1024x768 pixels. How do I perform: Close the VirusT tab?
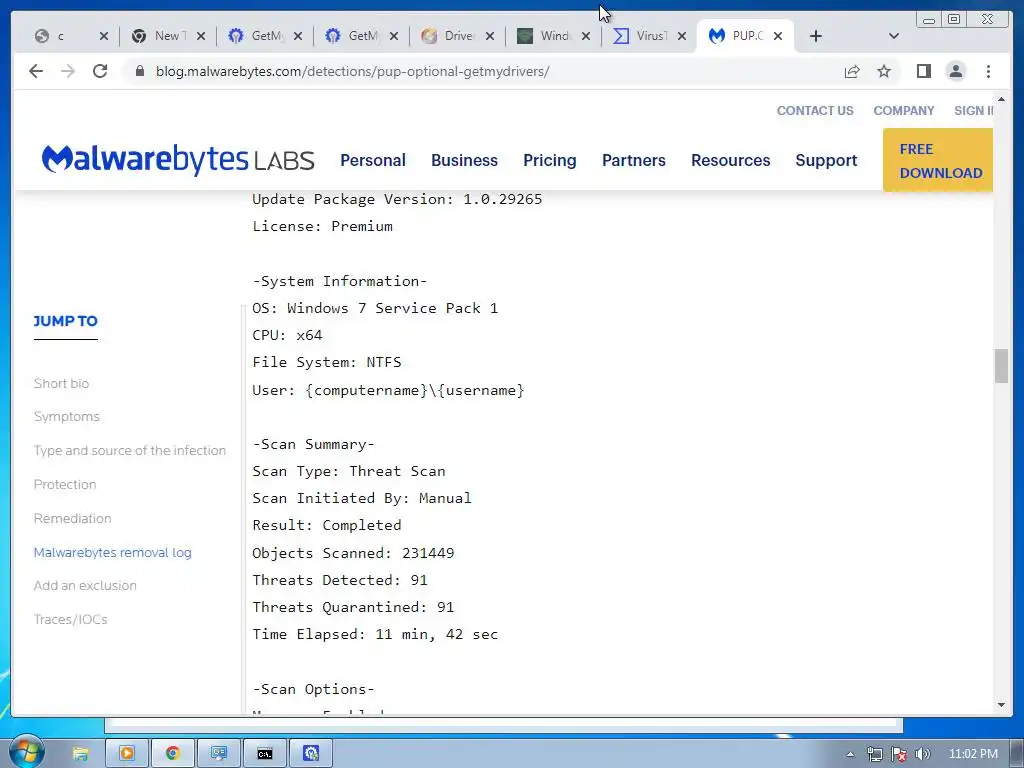pos(682,36)
